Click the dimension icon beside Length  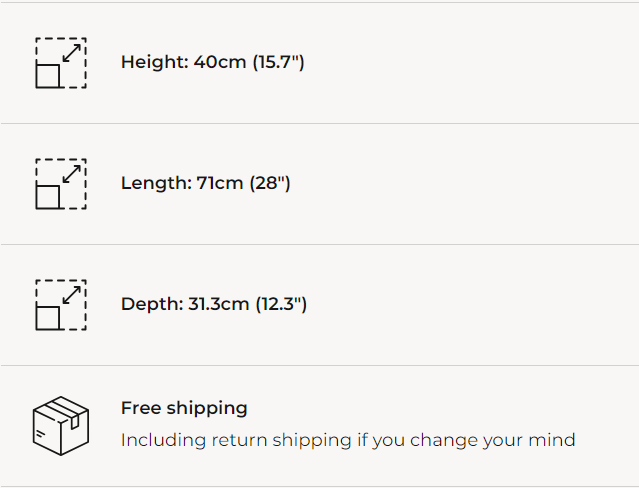(61, 184)
